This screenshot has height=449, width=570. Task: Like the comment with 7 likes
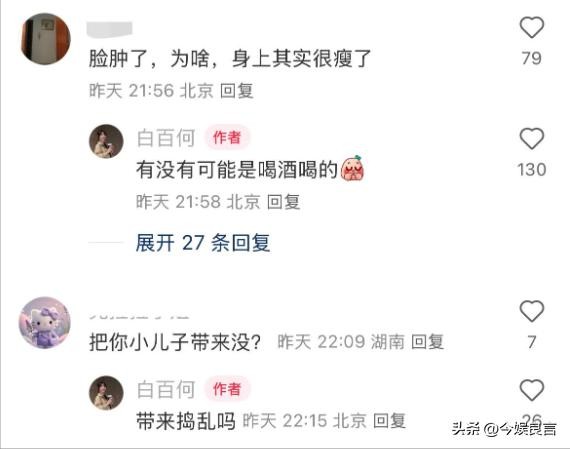[531, 311]
